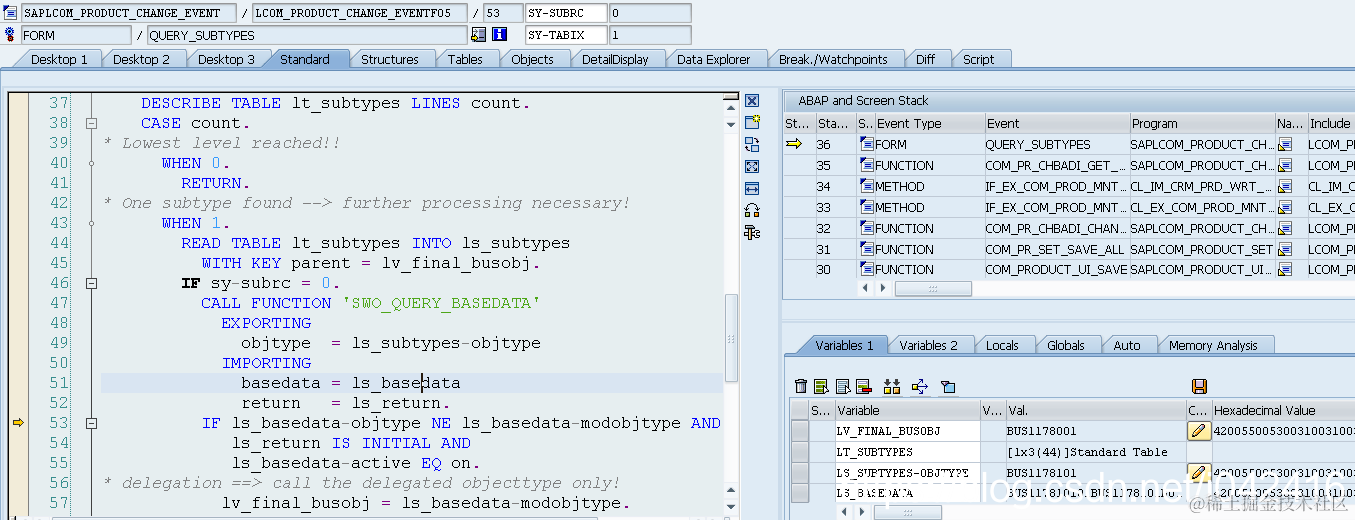Click the Services of the Tool headset icon
The height and width of the screenshot is (520, 1355).
[x=752, y=210]
